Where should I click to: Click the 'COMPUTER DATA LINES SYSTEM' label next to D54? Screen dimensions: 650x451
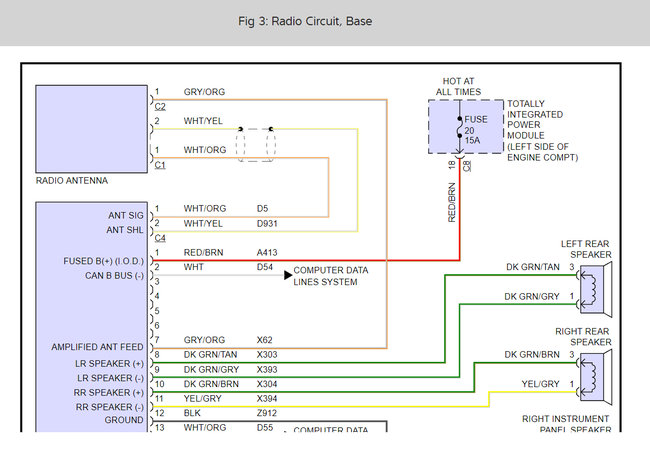coord(331,276)
